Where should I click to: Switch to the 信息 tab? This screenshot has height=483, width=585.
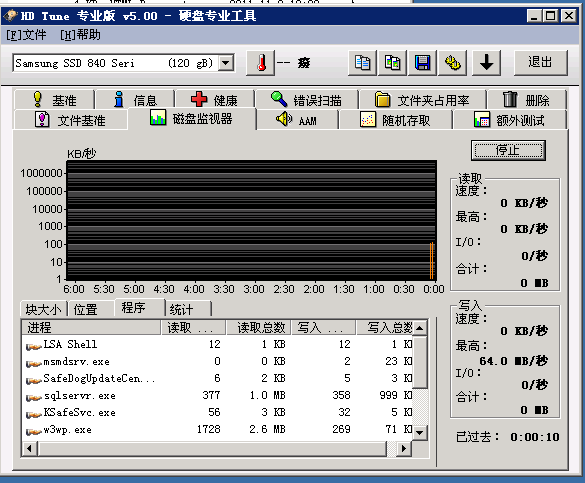pyautogui.click(x=135, y=100)
